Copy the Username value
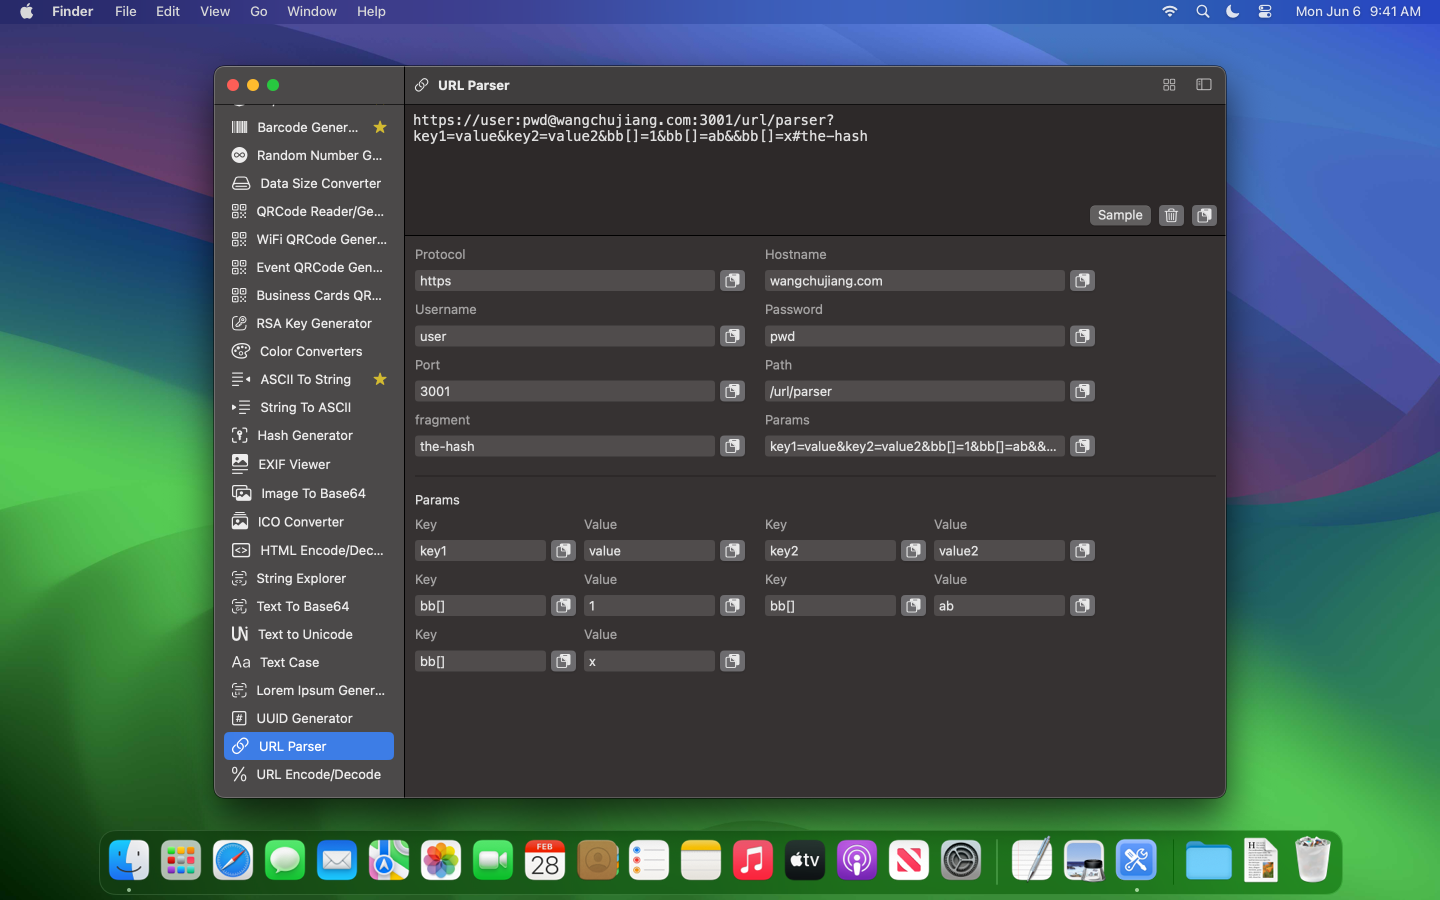Image resolution: width=1440 pixels, height=900 pixels. 733,336
